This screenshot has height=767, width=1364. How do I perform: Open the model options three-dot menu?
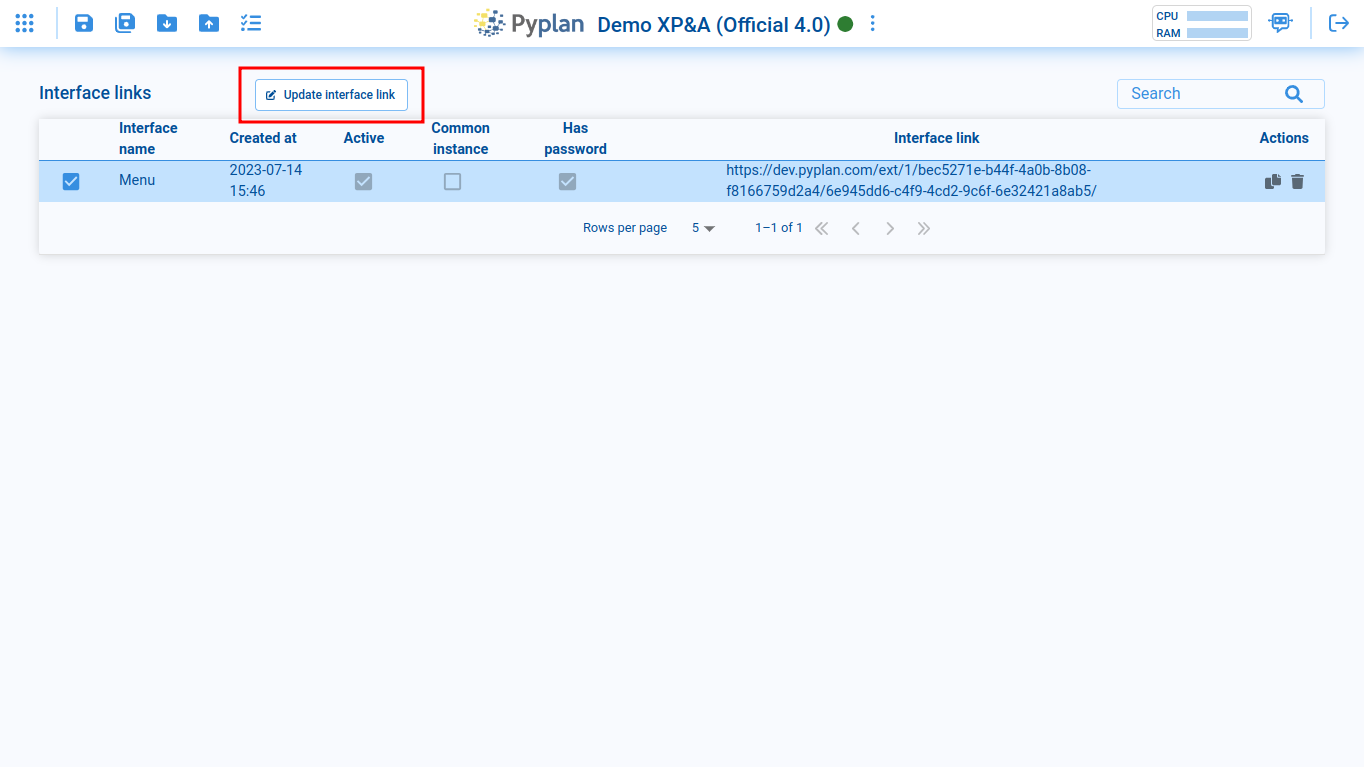click(873, 24)
